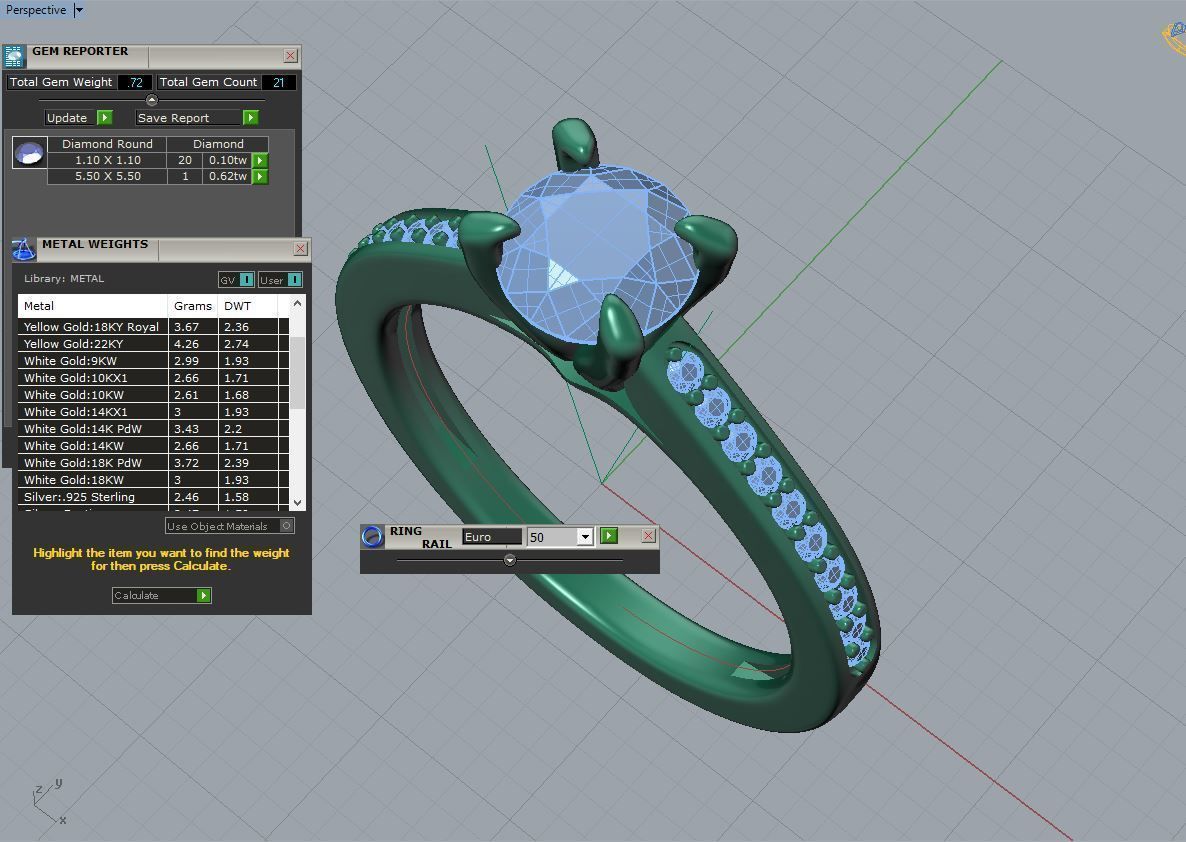Click the 1.10 X 1.10 gem size cell
Image resolution: width=1186 pixels, height=842 pixels.
[107, 160]
